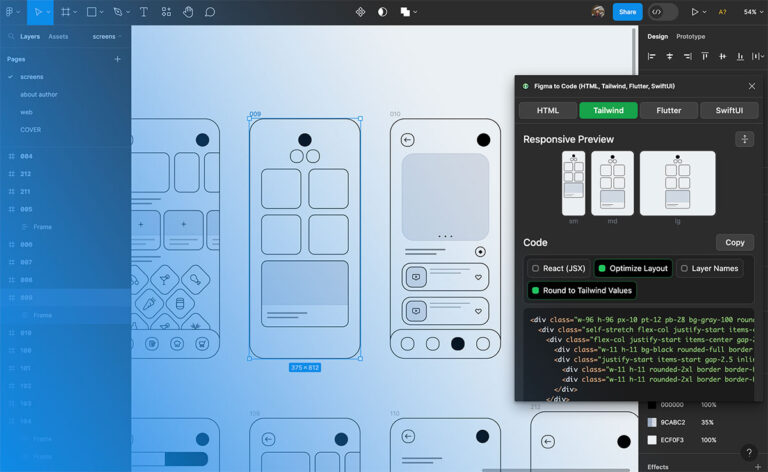Select the Hand tool

188,12
